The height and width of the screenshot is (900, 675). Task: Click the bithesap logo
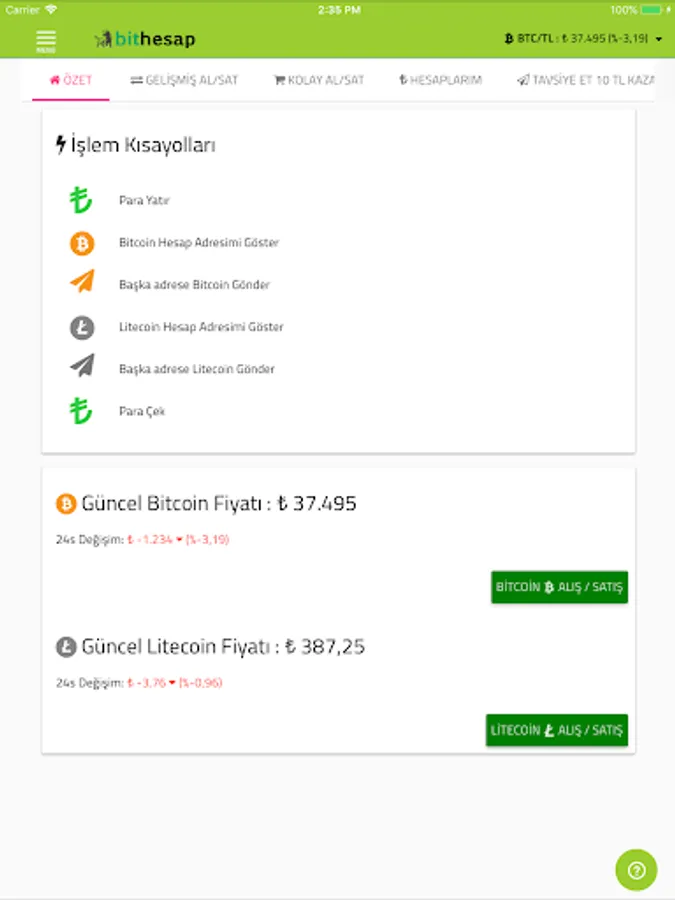tap(145, 40)
